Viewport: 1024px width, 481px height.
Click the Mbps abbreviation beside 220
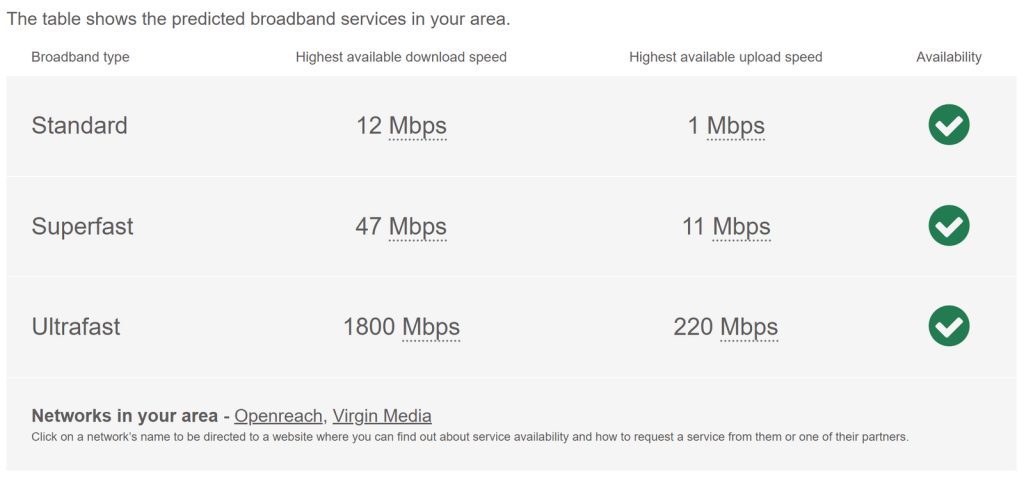(749, 327)
